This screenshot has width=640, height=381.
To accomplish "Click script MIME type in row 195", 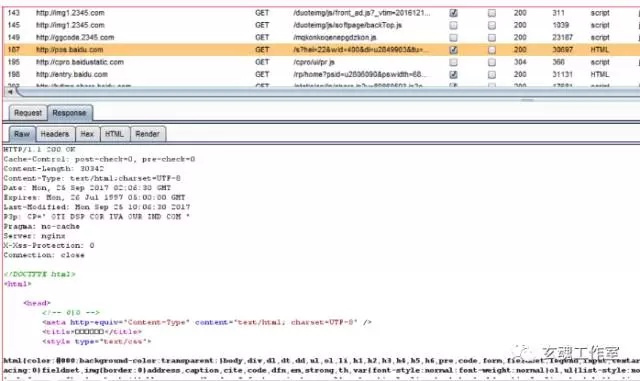I will pyautogui.click(x=600, y=62).
